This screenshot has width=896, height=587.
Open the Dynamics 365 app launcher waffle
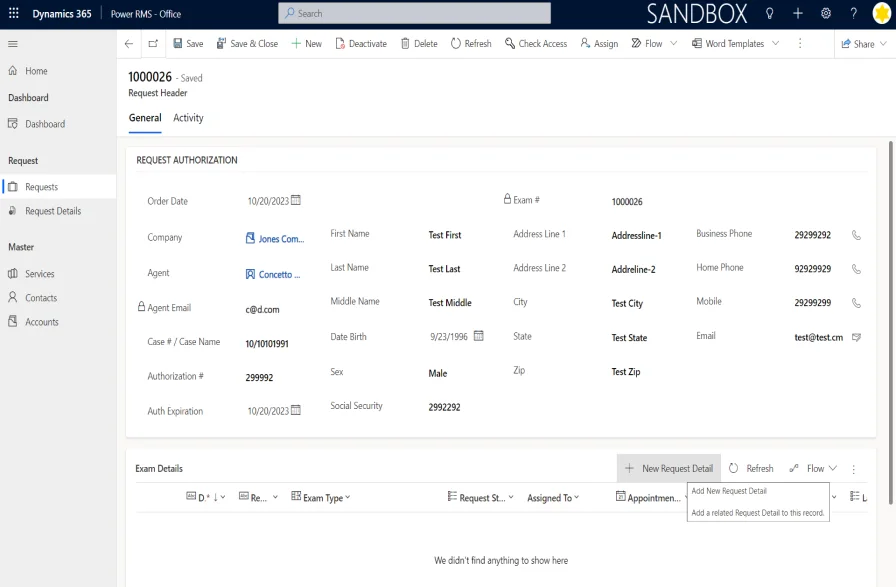[x=13, y=13]
